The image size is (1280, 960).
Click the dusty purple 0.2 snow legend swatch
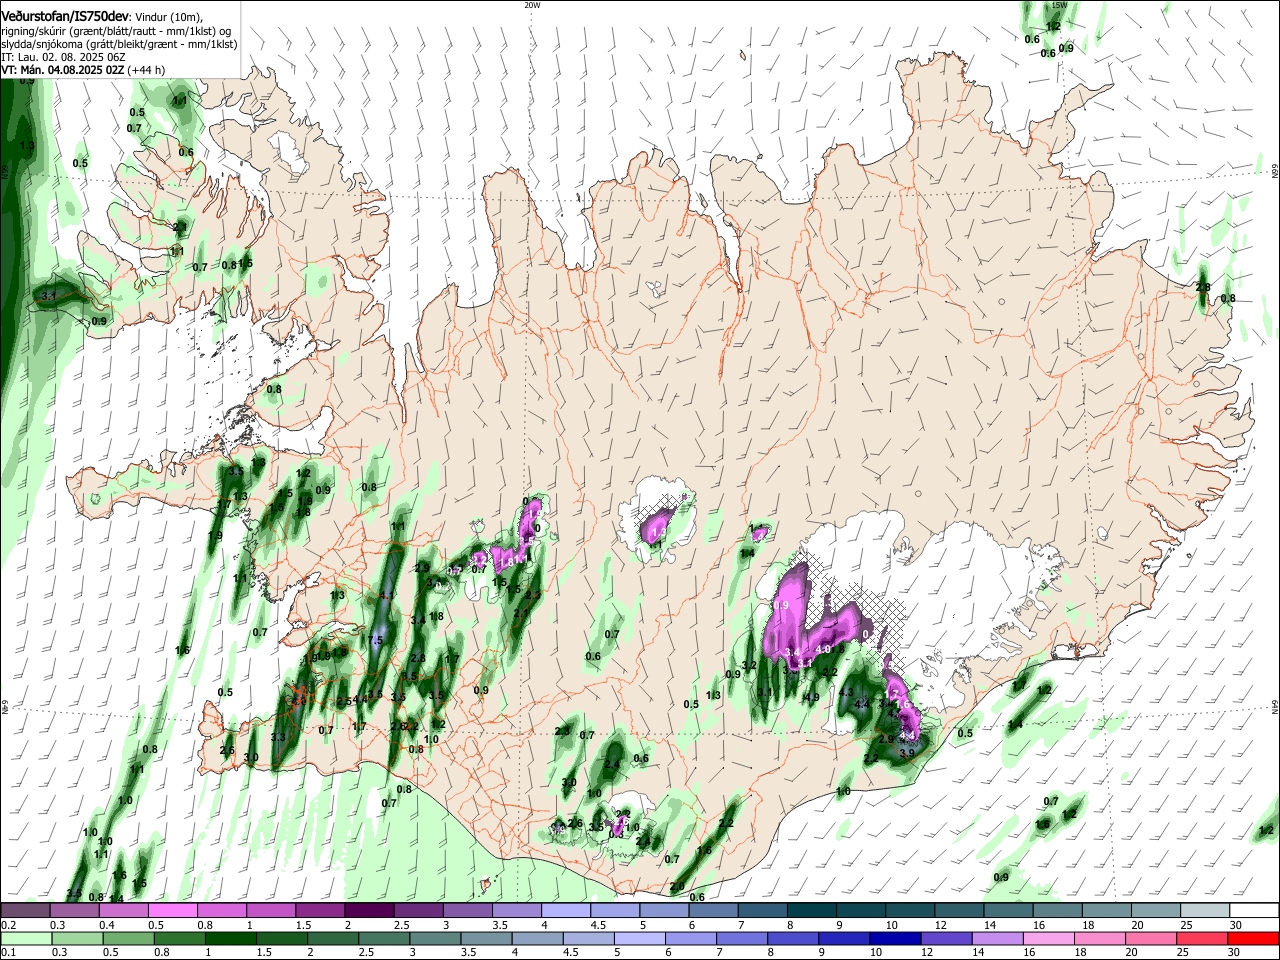click(x=25, y=911)
